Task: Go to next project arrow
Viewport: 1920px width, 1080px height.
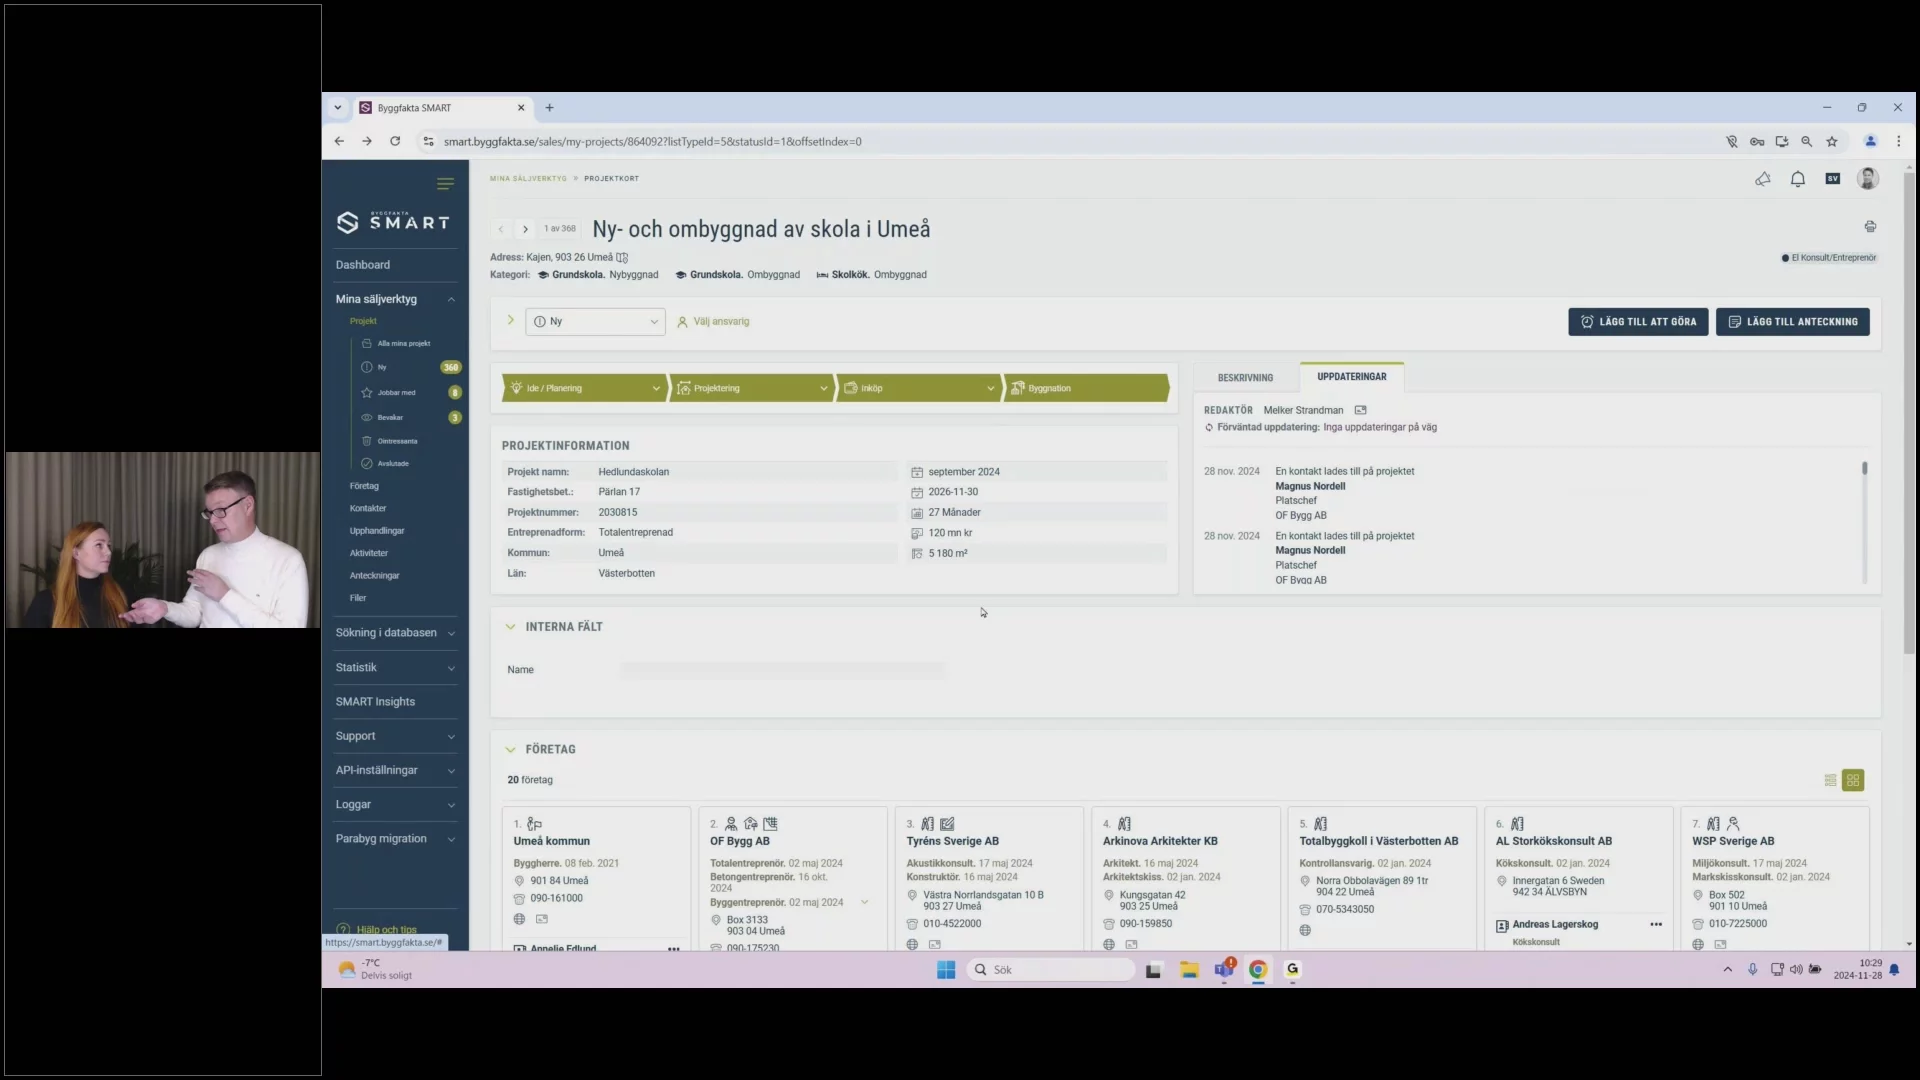Action: [525, 229]
